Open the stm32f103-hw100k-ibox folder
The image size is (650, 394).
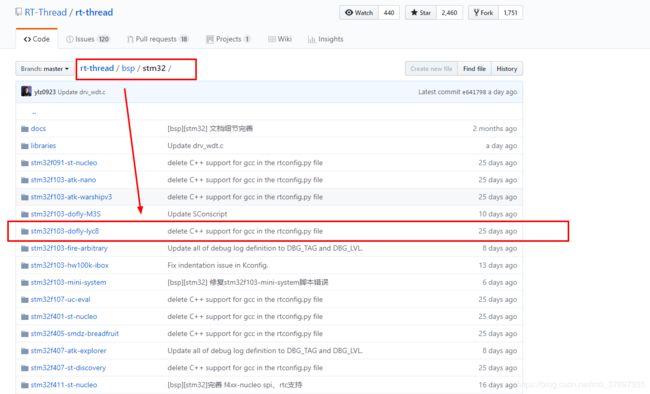tap(70, 265)
